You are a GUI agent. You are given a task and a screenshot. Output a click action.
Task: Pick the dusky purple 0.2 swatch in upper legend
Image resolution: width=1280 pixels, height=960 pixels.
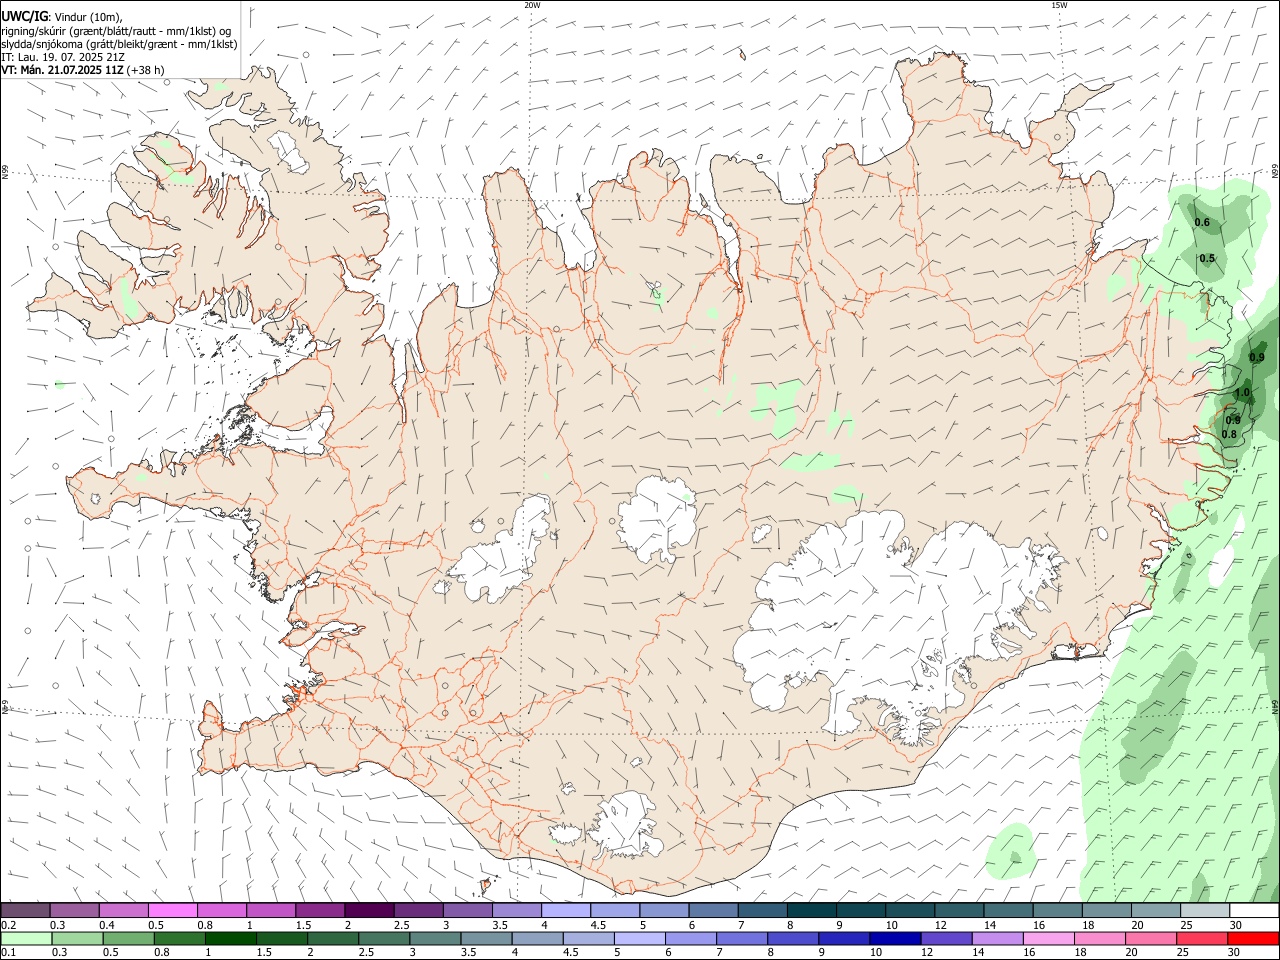click(25, 910)
